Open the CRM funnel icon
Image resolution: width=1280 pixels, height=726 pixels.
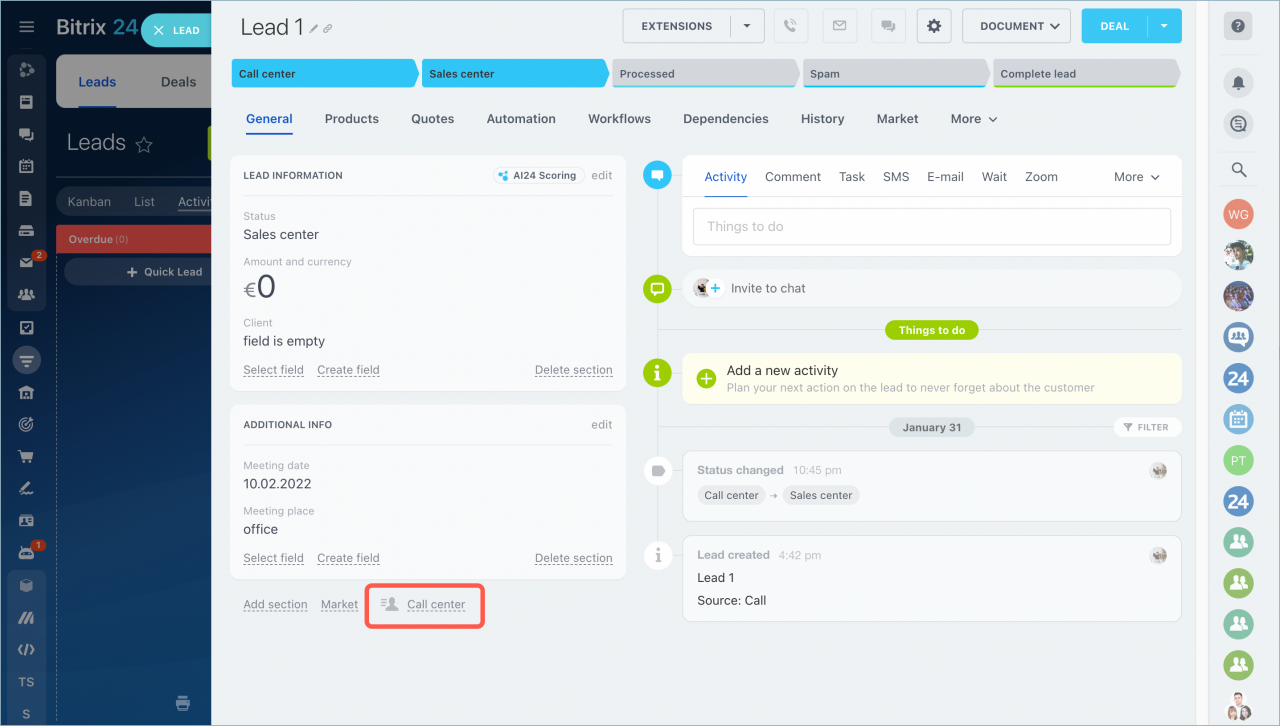click(27, 359)
